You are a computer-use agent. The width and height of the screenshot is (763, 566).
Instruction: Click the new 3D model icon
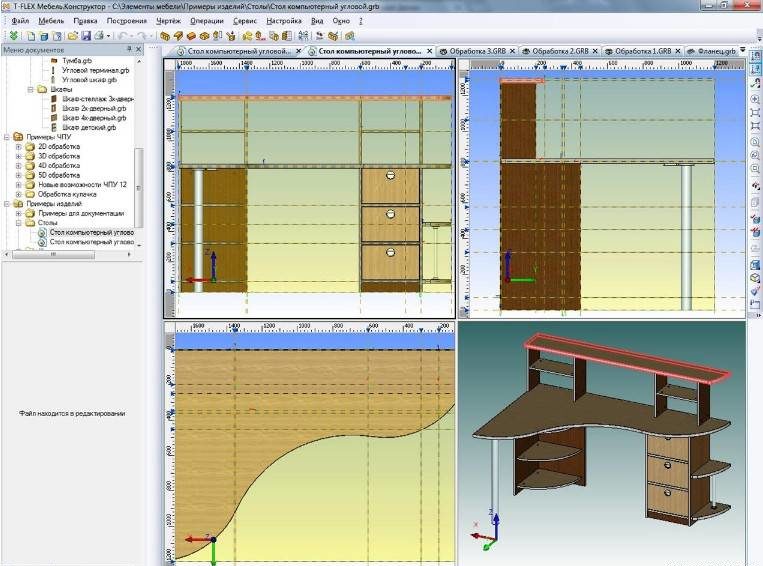[44, 36]
